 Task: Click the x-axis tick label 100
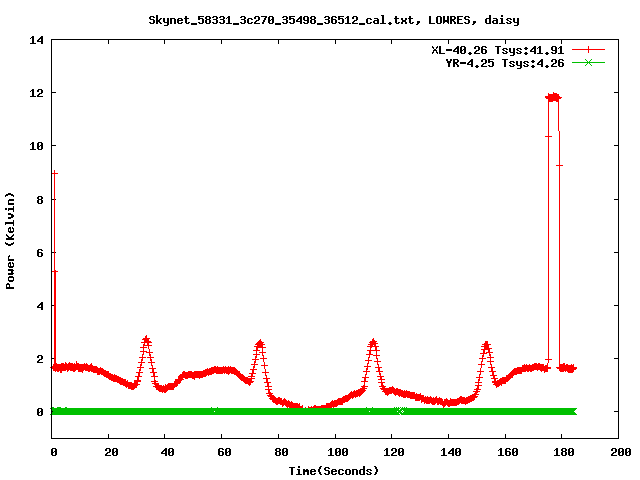coord(338,452)
